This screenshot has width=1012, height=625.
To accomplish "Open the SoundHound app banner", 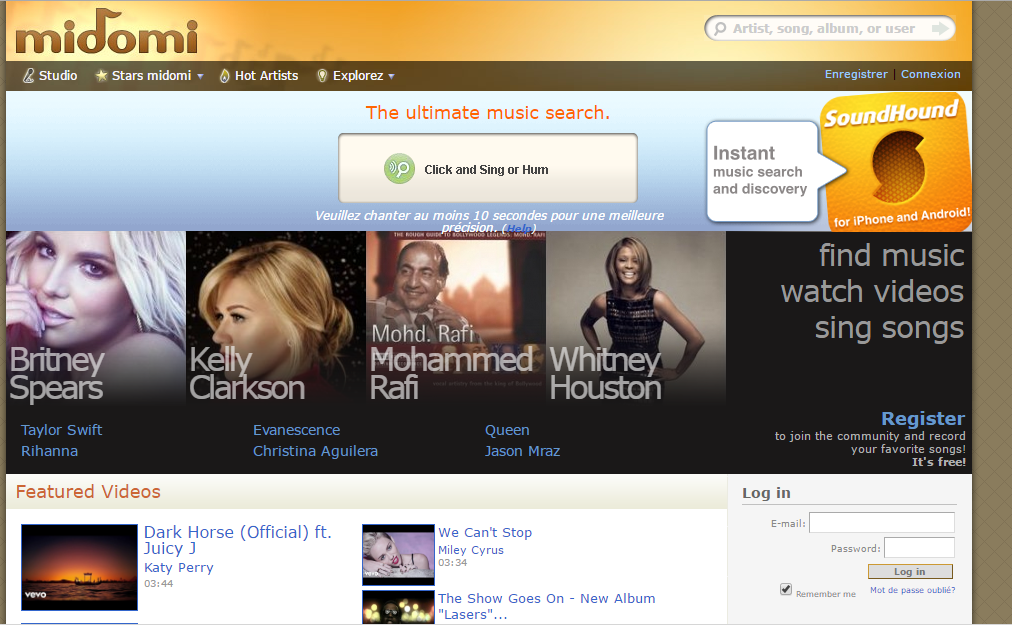I will [896, 162].
